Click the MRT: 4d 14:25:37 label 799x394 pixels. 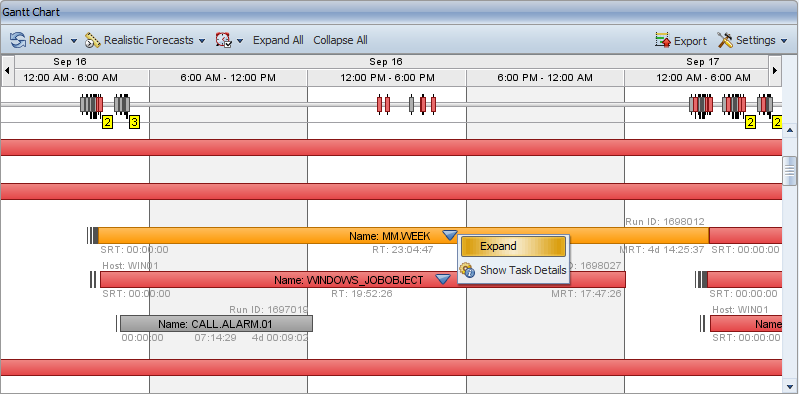point(662,250)
